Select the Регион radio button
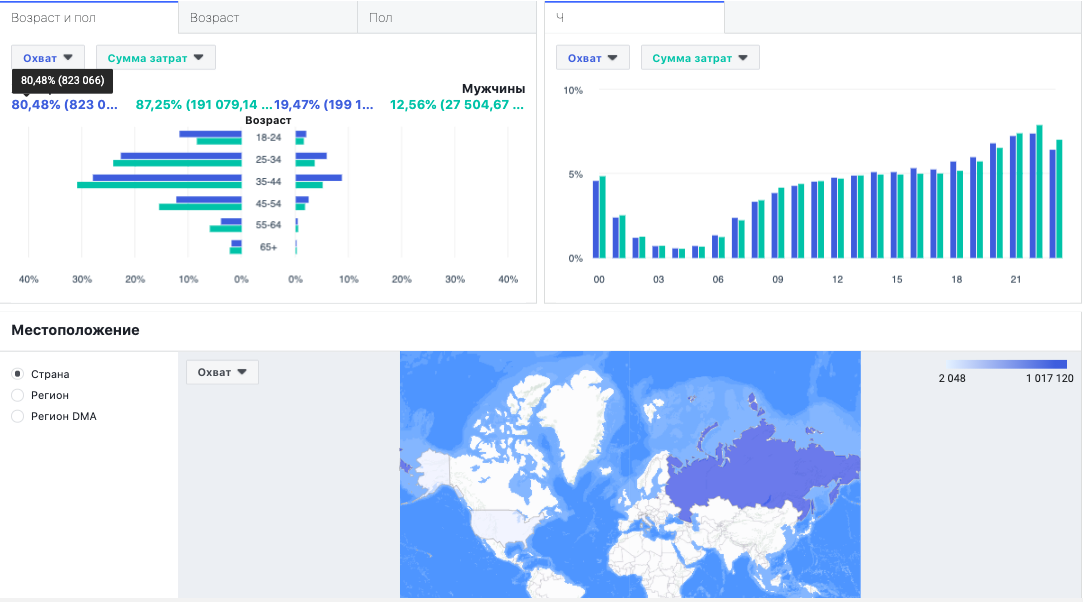This screenshot has height=602, width=1083. point(18,395)
